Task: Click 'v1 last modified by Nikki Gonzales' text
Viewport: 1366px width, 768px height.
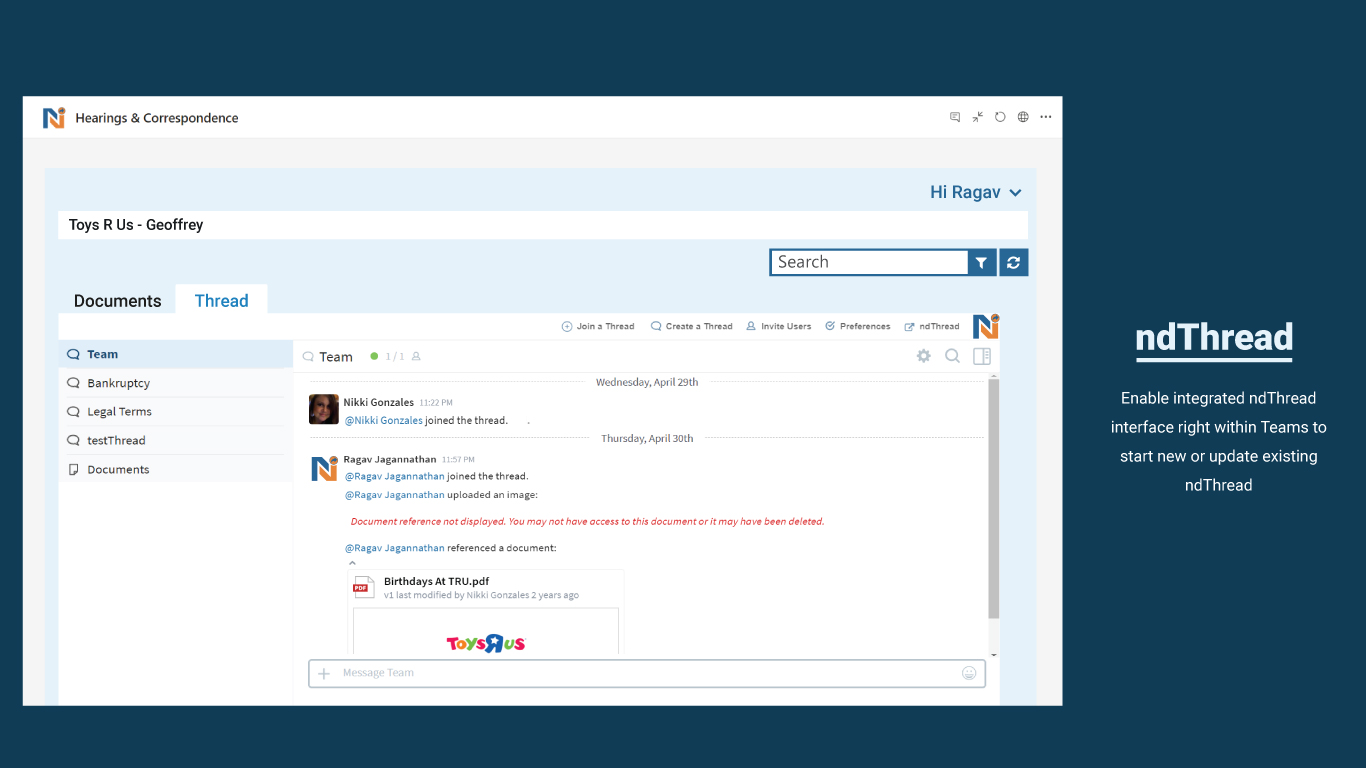Action: coord(481,595)
